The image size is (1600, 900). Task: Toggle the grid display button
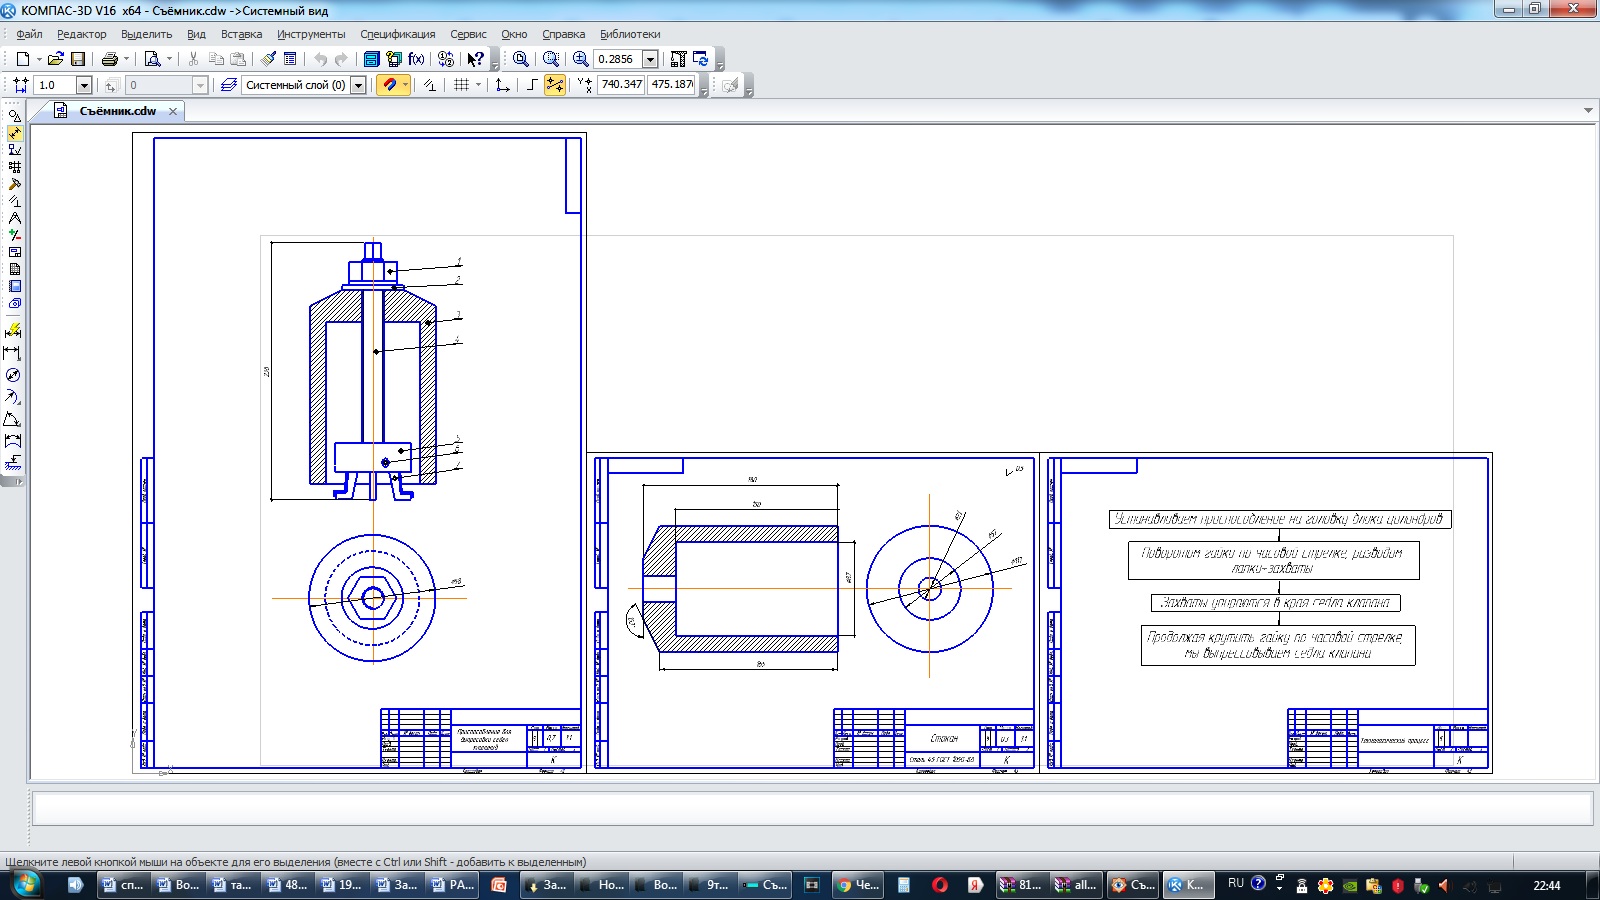coord(461,85)
